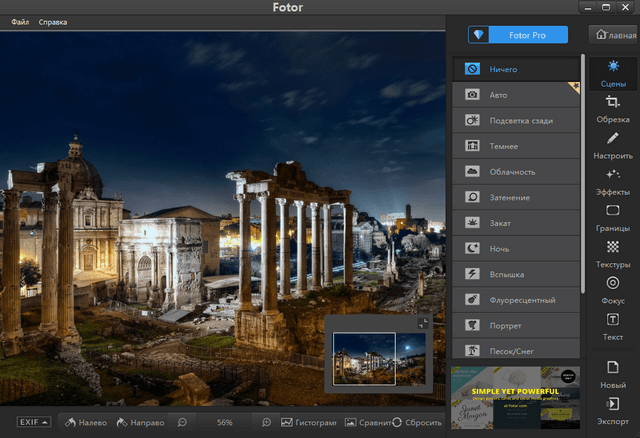Go to the Главная home screen
The image size is (640, 438).
[615, 35]
